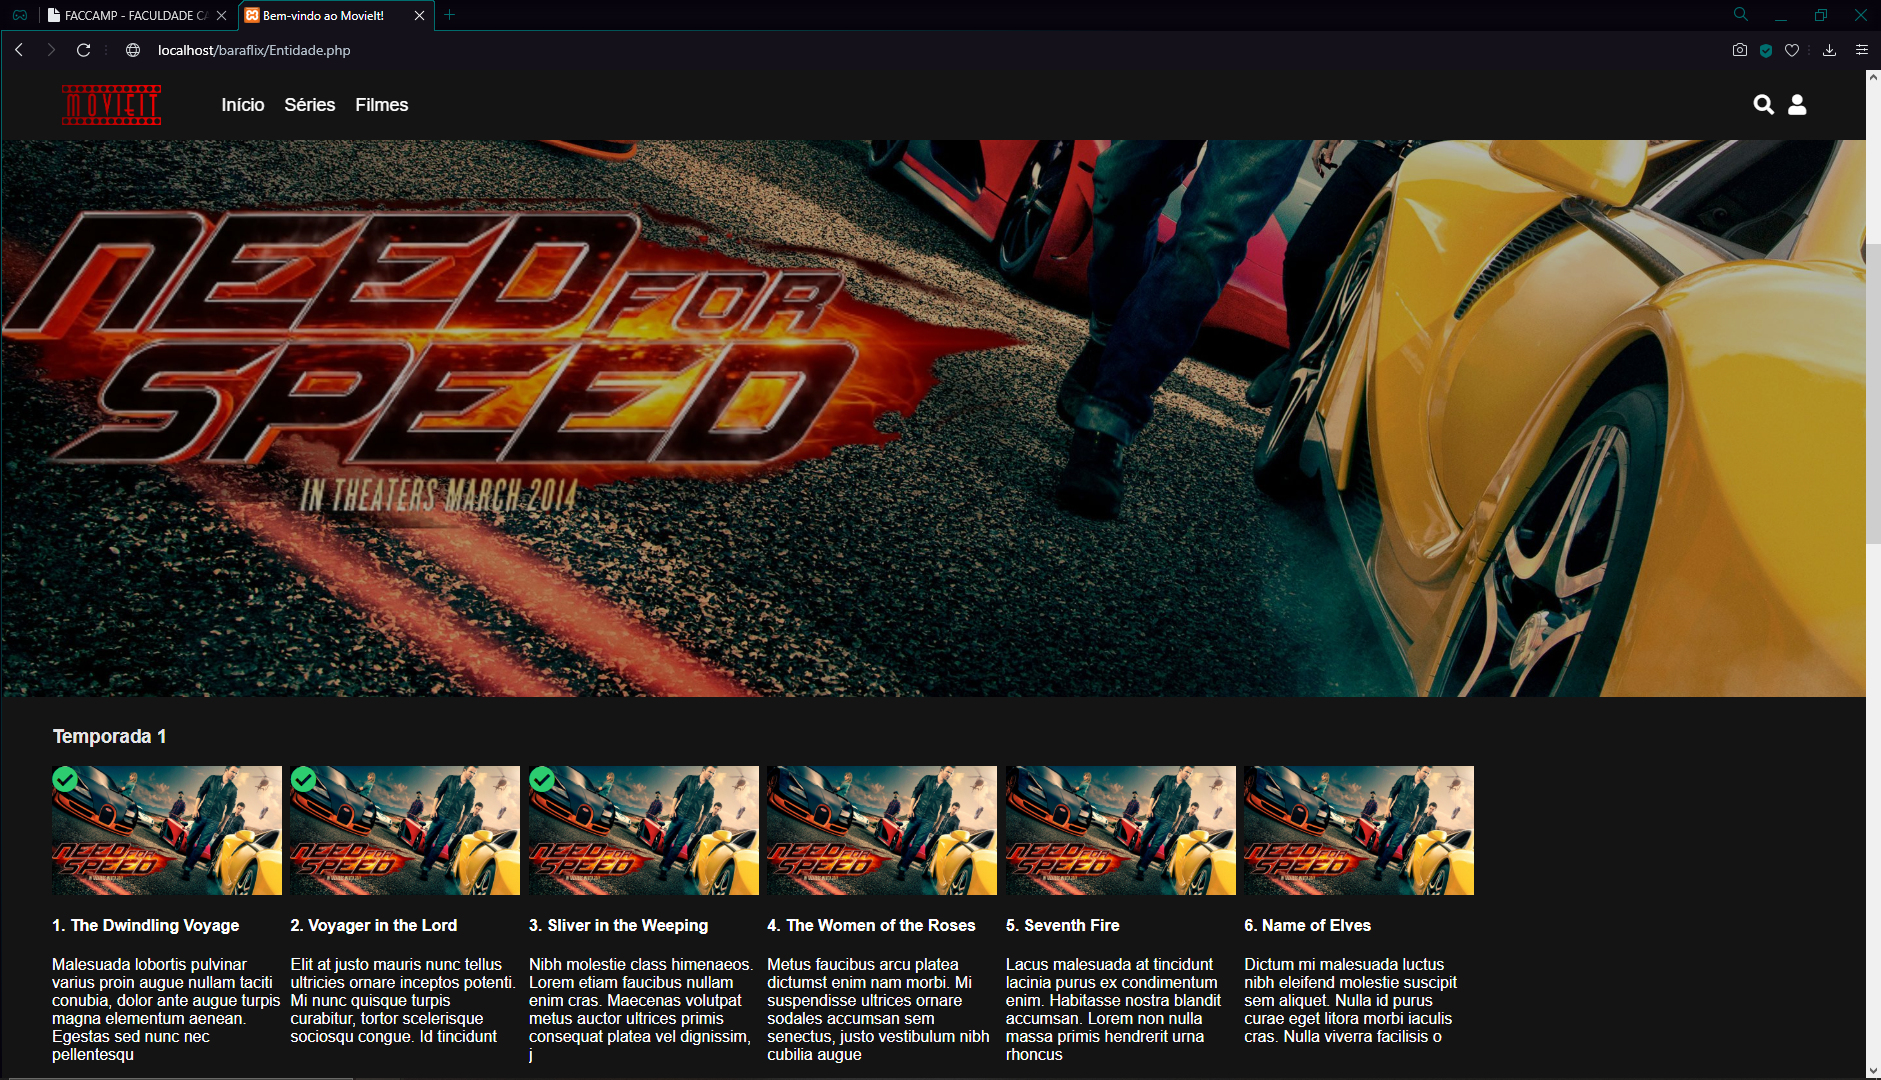Add page to bookmarks with heart icon
Viewport: 1881px width, 1080px height.
[1792, 50]
